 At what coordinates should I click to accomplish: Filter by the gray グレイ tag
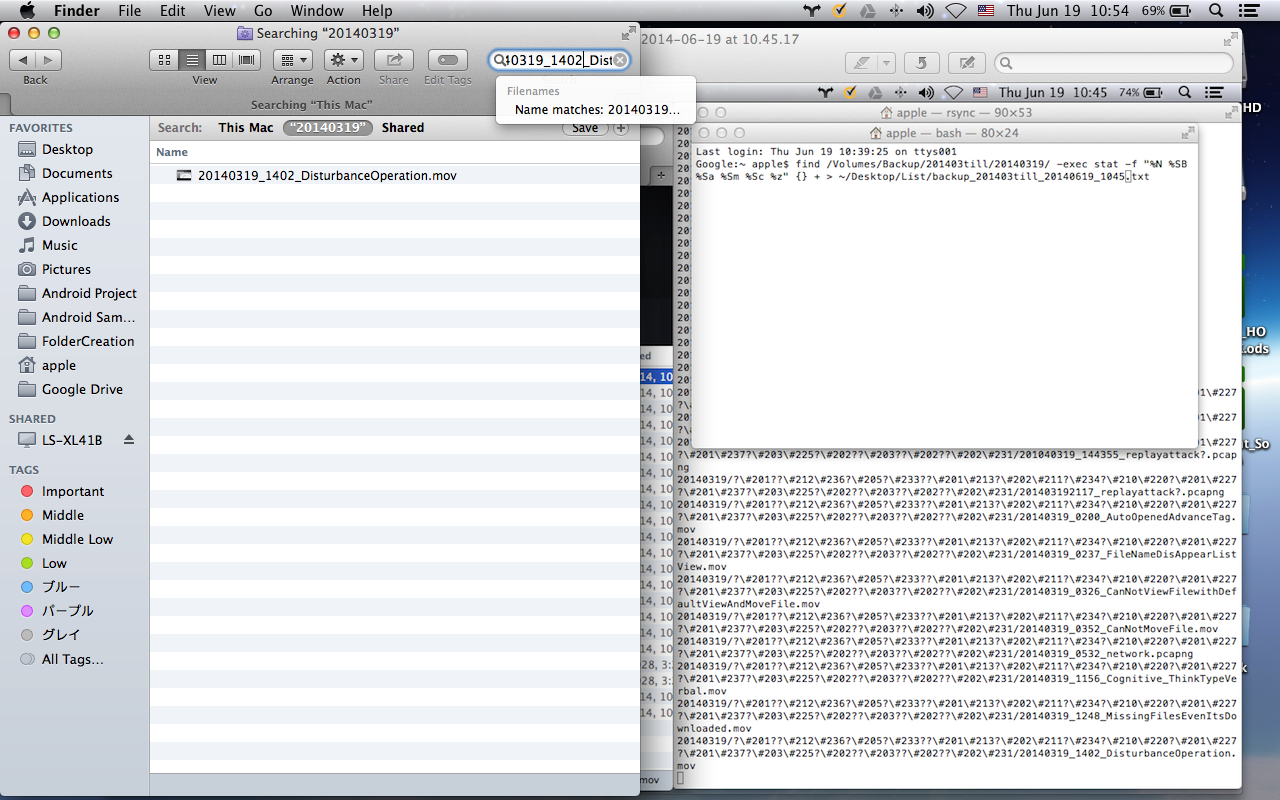pyautogui.click(x=61, y=635)
